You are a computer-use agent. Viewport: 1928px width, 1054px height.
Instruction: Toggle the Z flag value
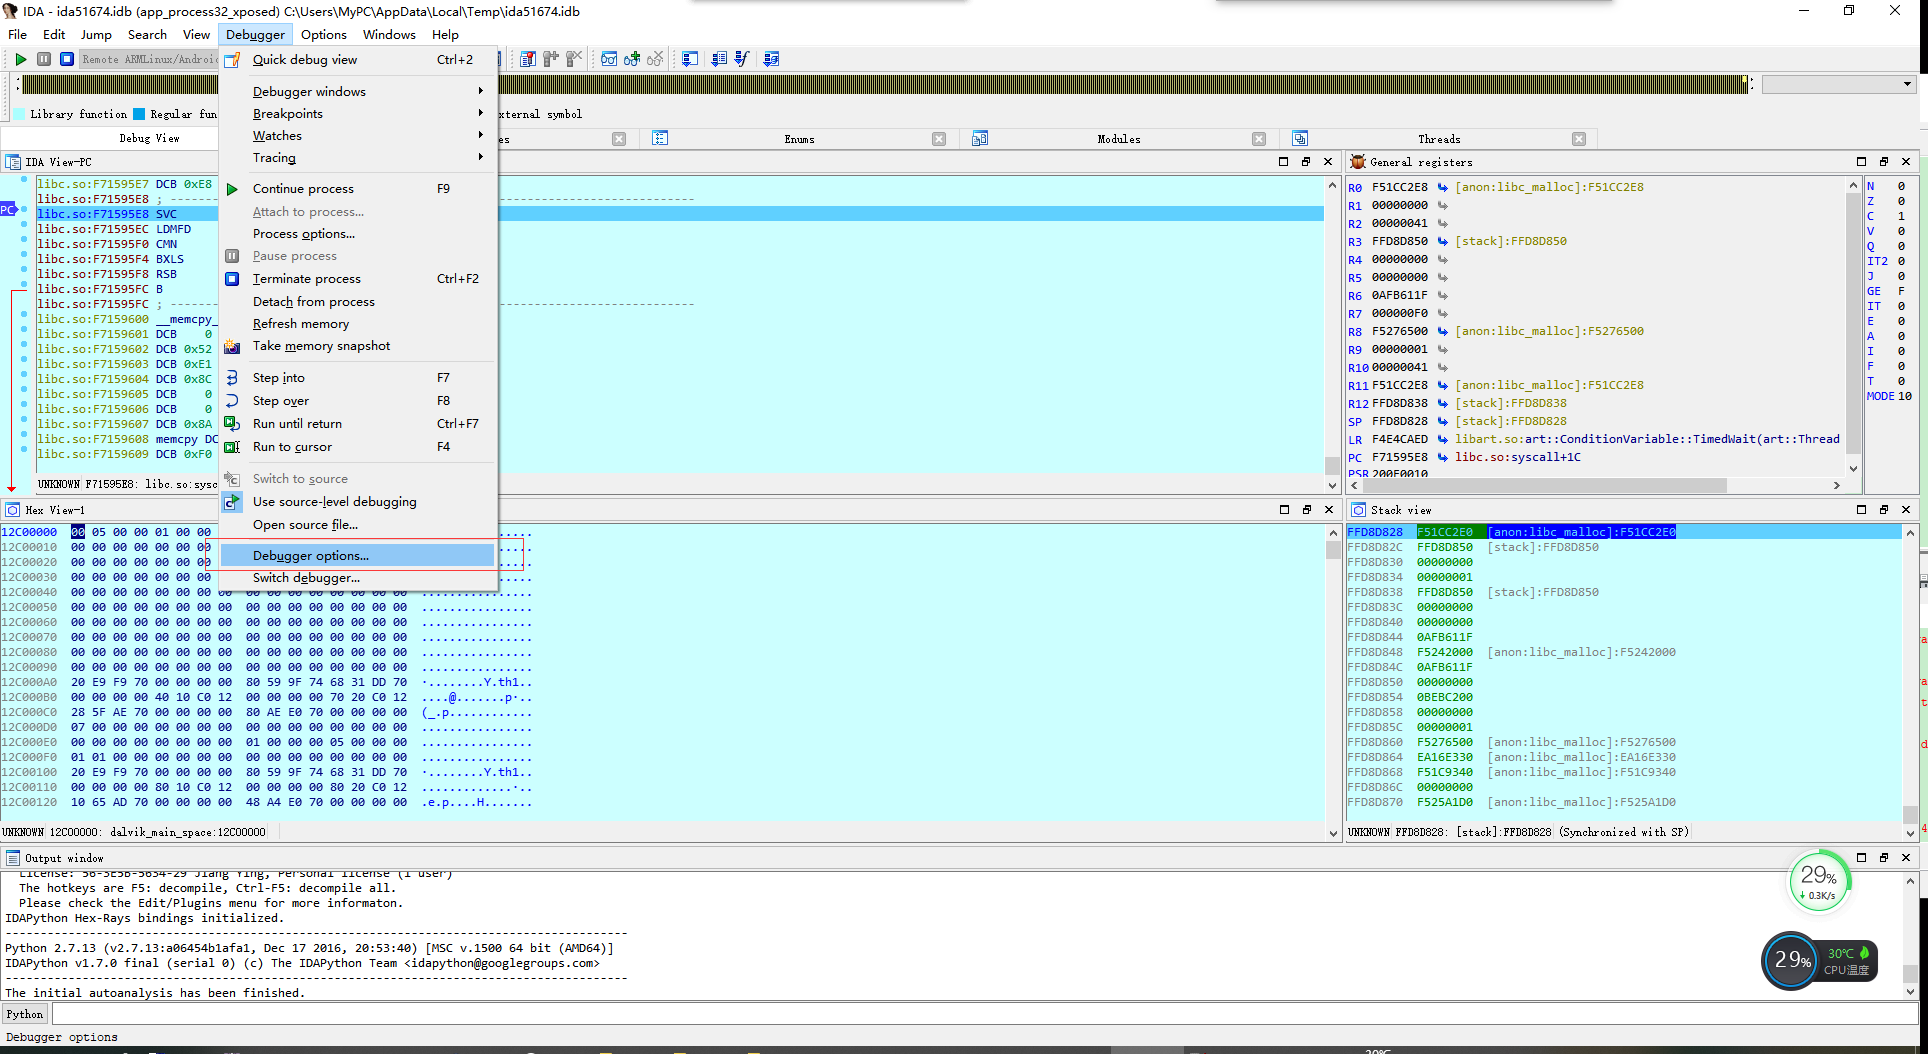(x=1901, y=201)
